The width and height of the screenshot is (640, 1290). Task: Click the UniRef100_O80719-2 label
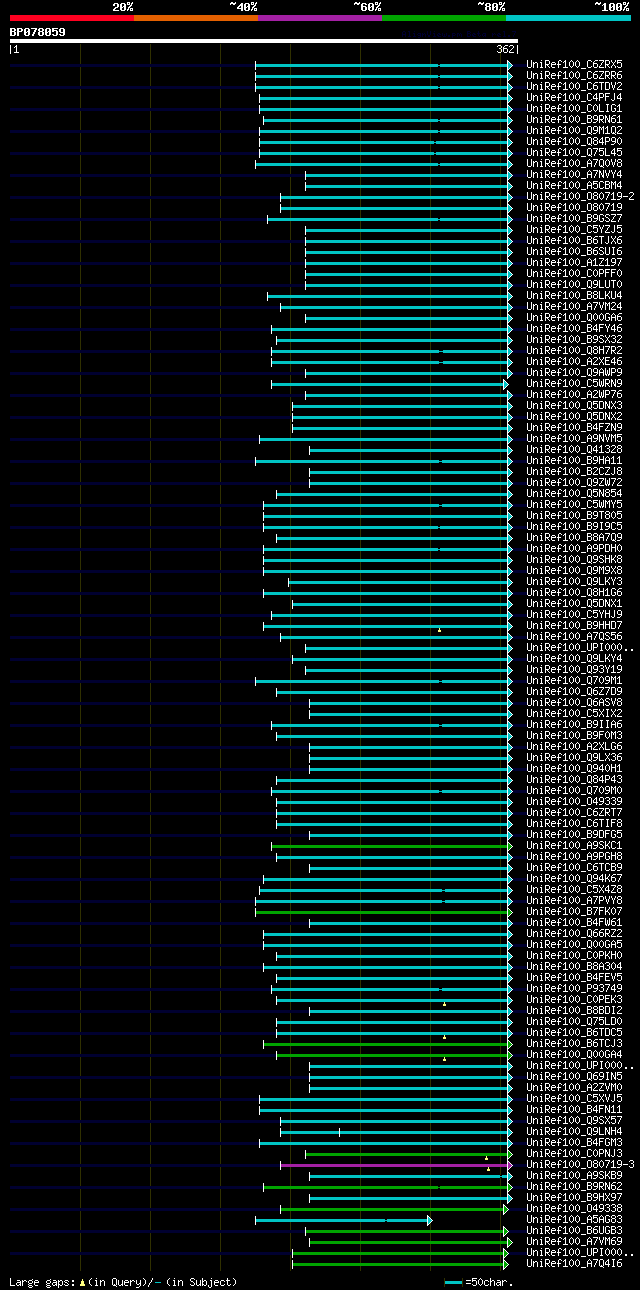[580, 196]
